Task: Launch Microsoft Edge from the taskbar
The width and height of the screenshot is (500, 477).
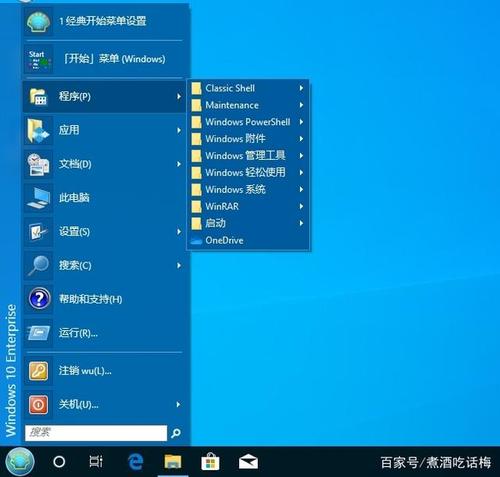Action: tap(135, 462)
